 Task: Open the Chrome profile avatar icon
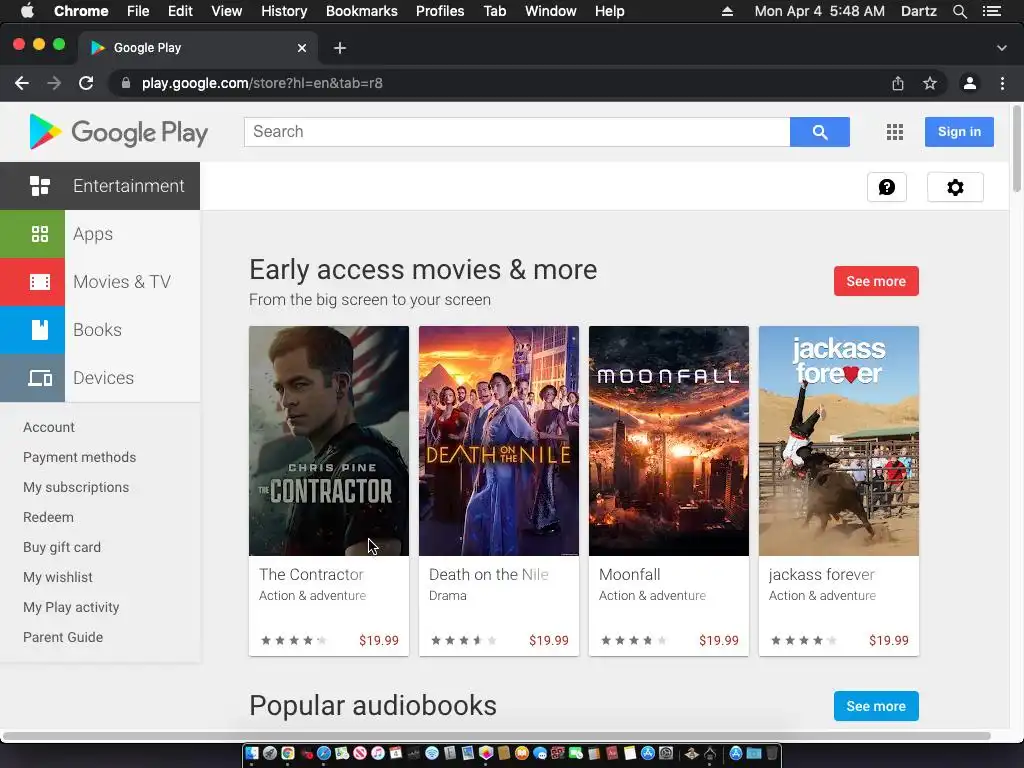(970, 83)
